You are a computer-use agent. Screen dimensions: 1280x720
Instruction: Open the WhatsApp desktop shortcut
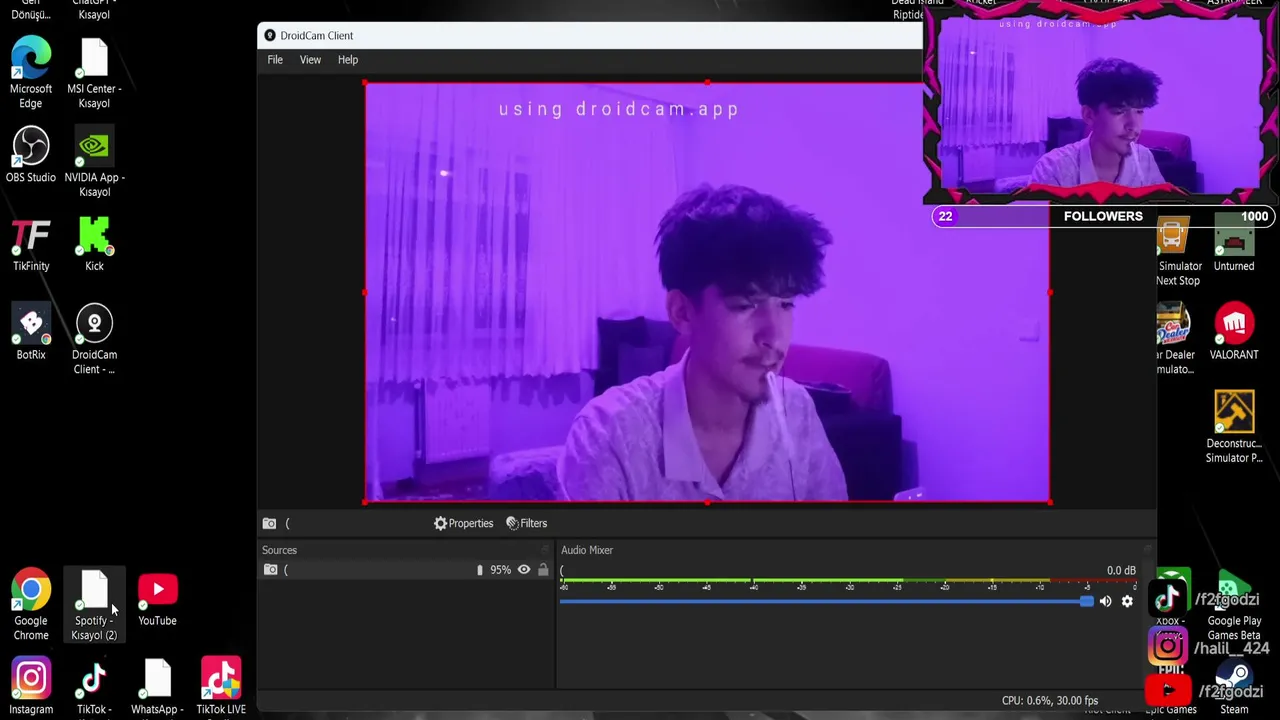157,688
